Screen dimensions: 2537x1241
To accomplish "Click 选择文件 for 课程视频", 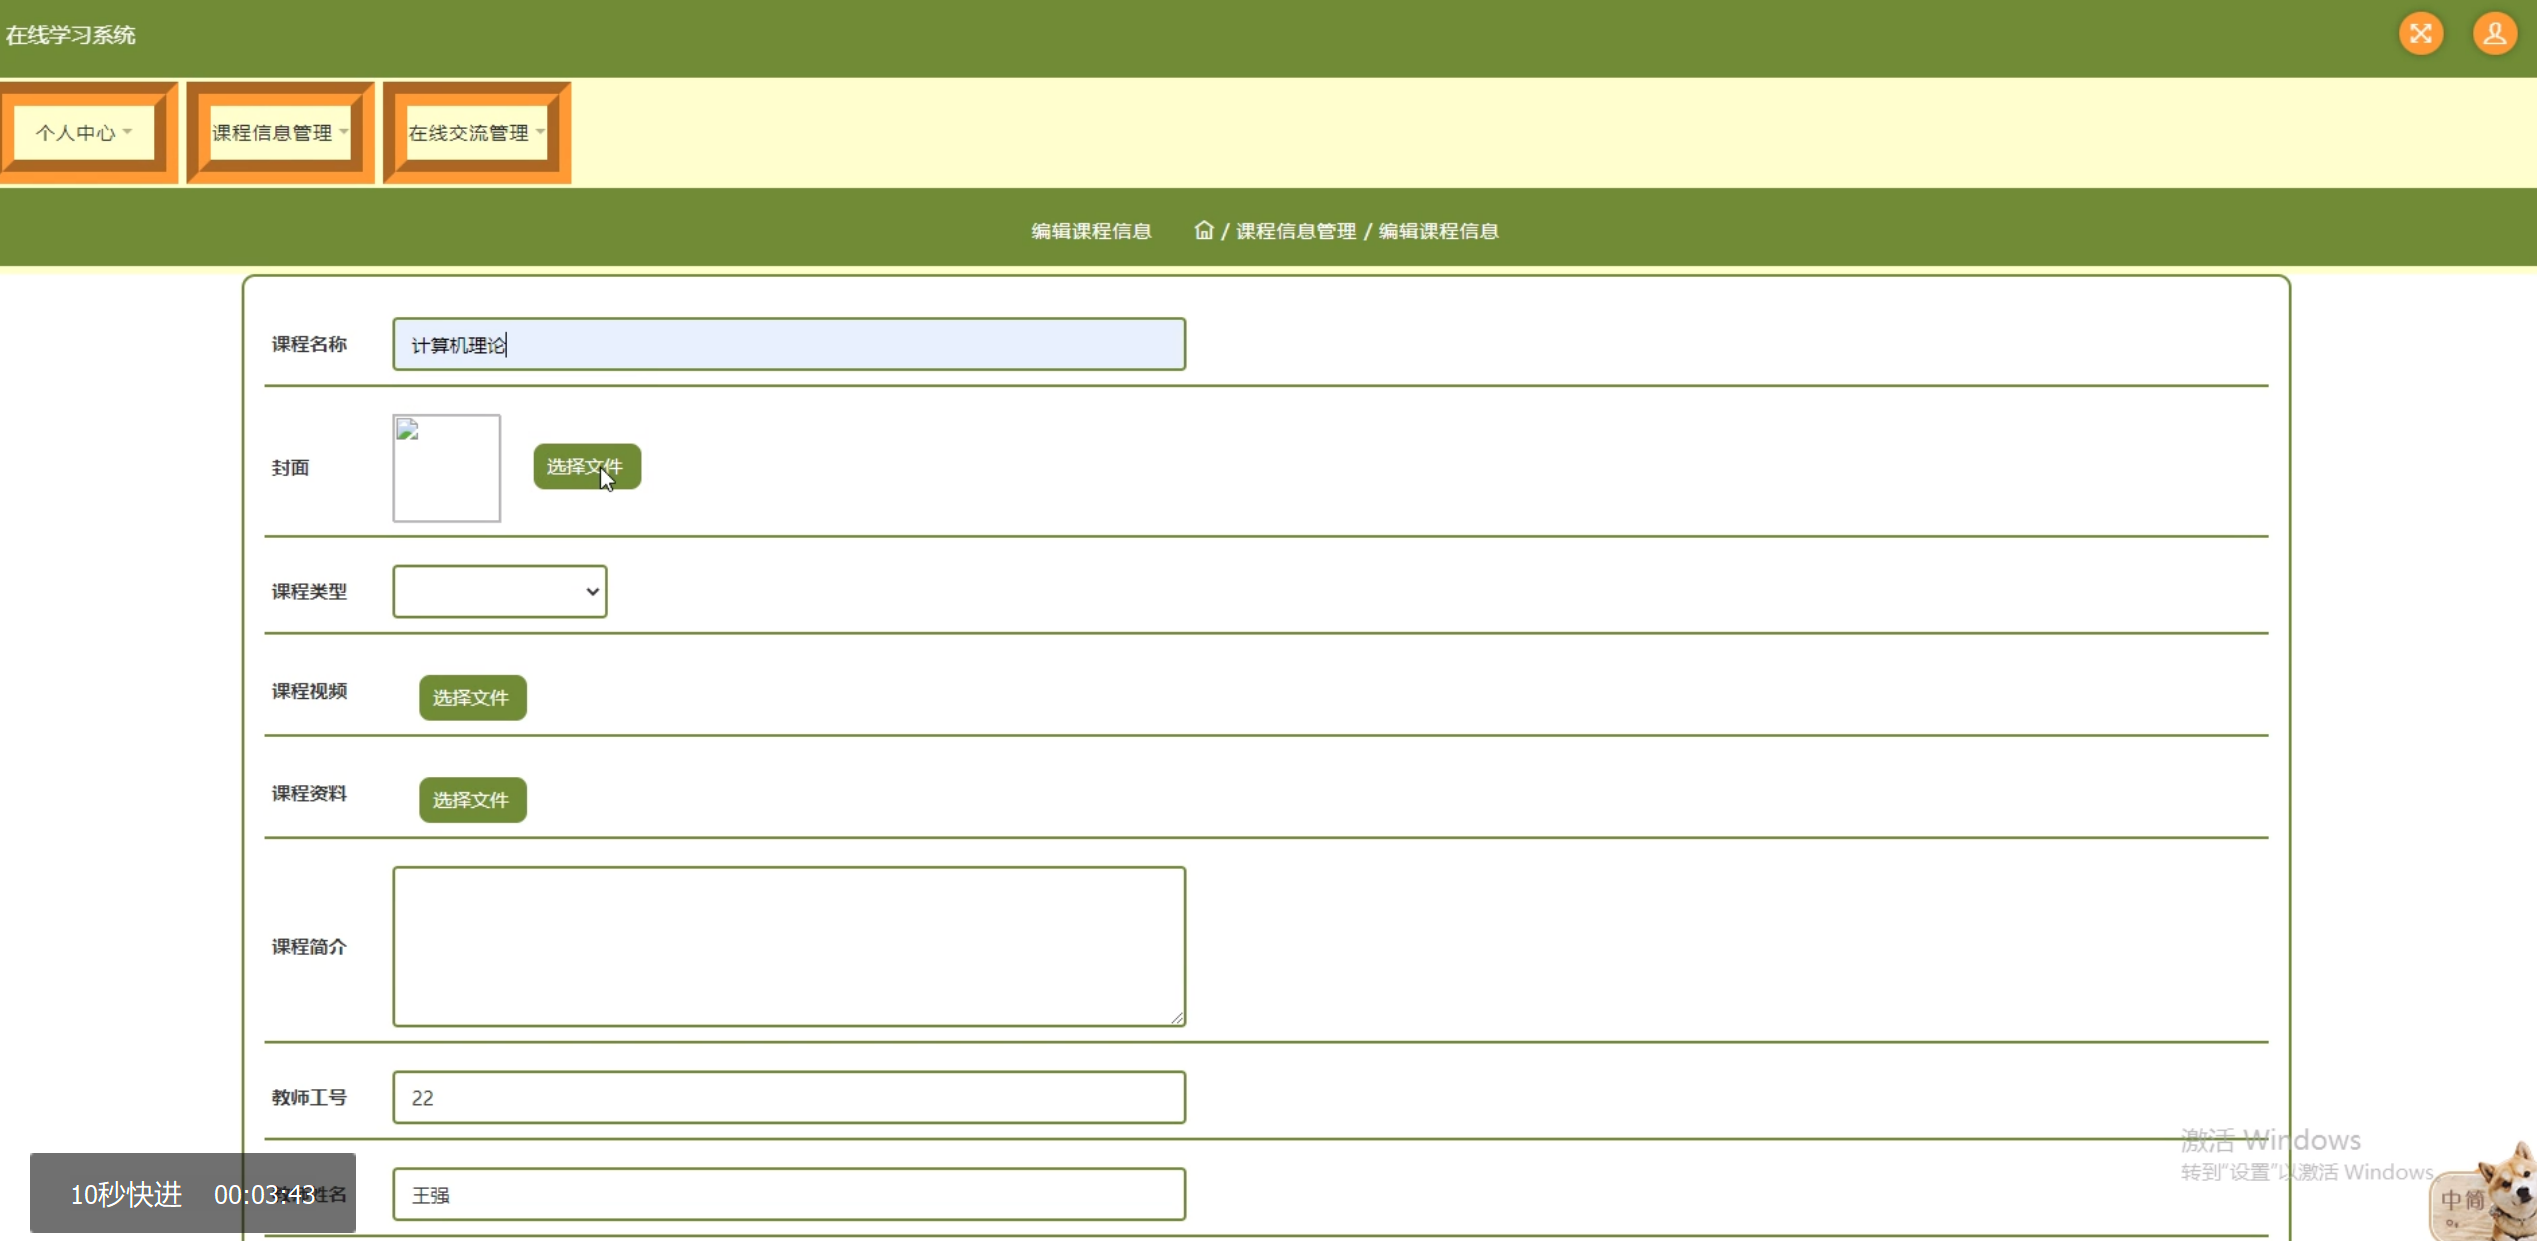I will click(x=472, y=698).
